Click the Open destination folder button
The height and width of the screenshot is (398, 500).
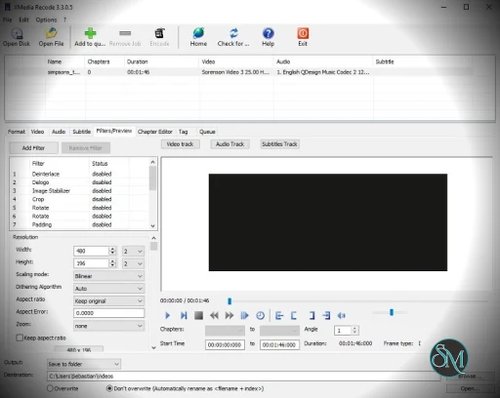[469, 388]
